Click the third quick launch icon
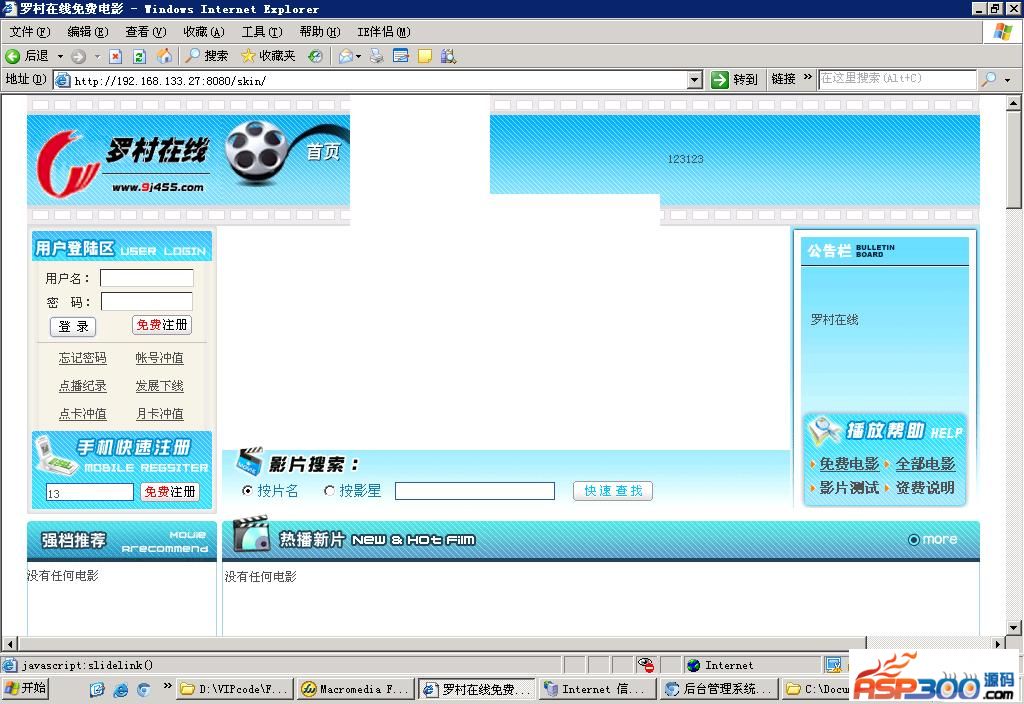Screen dimensions: 1024x704 pos(144,689)
